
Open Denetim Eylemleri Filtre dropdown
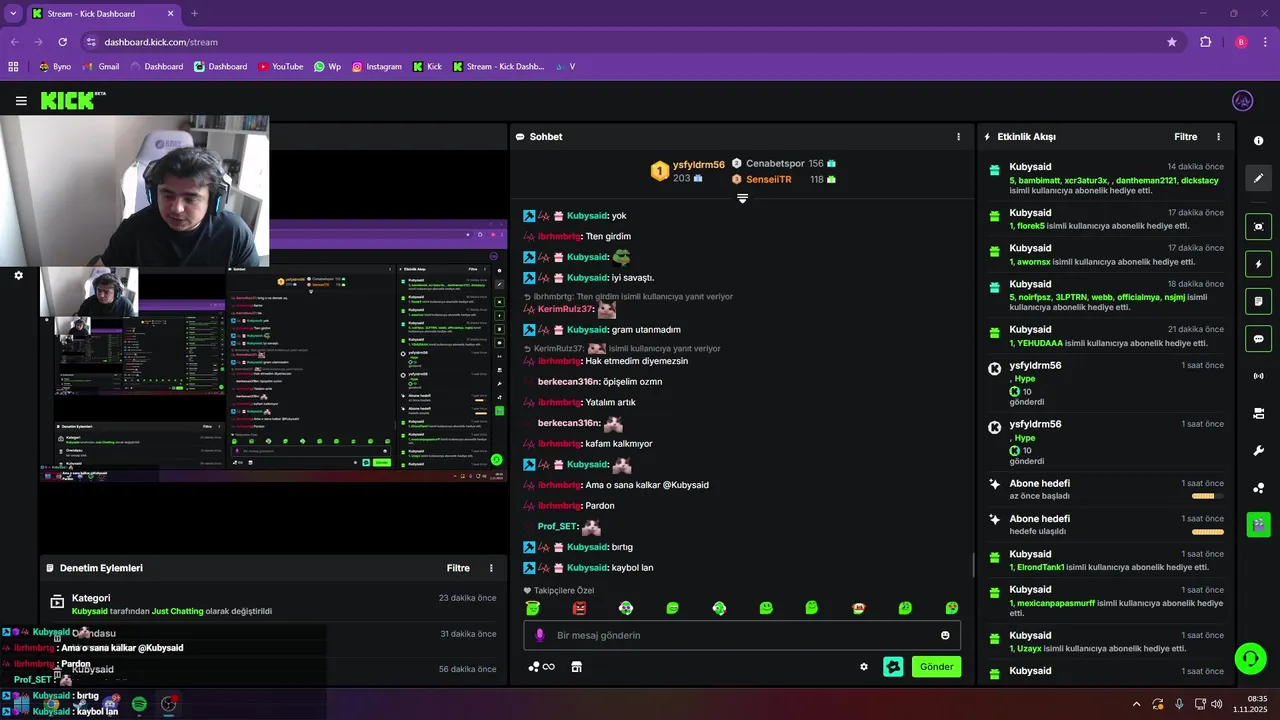pos(458,568)
